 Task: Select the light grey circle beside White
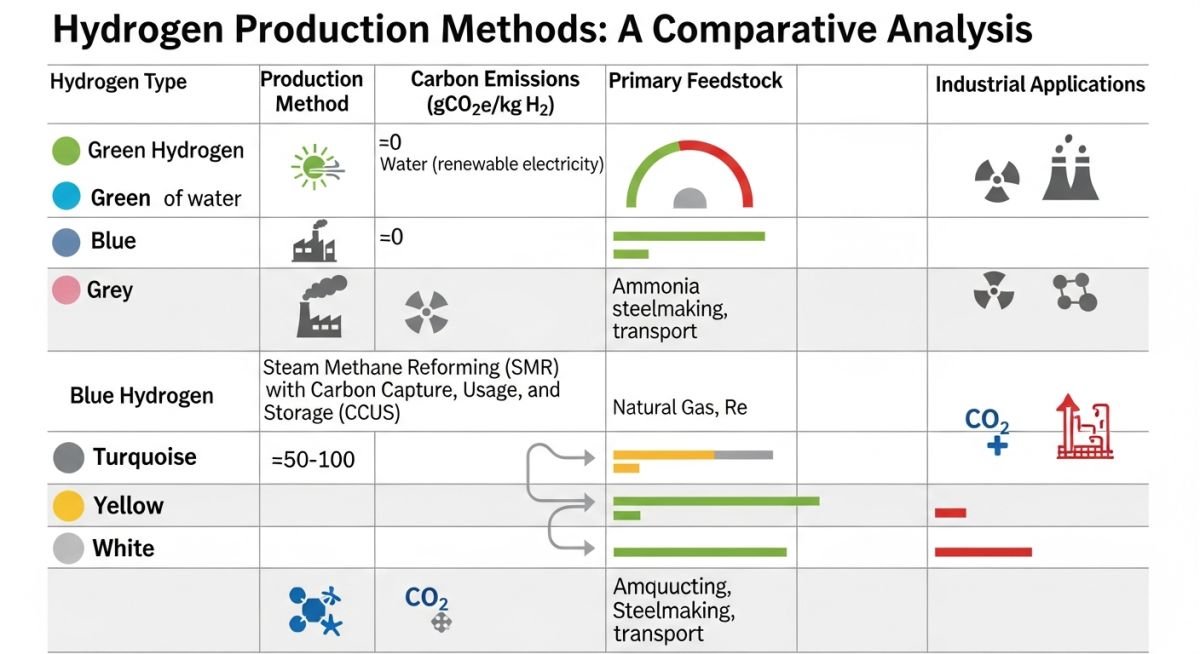tap(68, 549)
